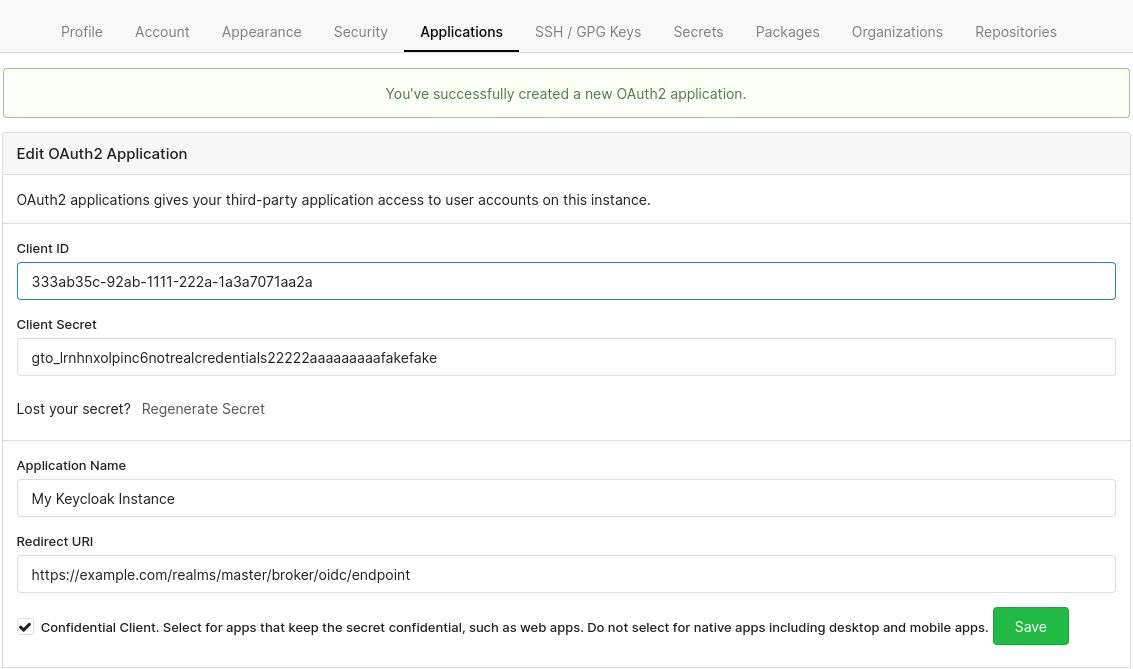1133x669 pixels.
Task: Open the Account settings tab
Action: point(162,31)
